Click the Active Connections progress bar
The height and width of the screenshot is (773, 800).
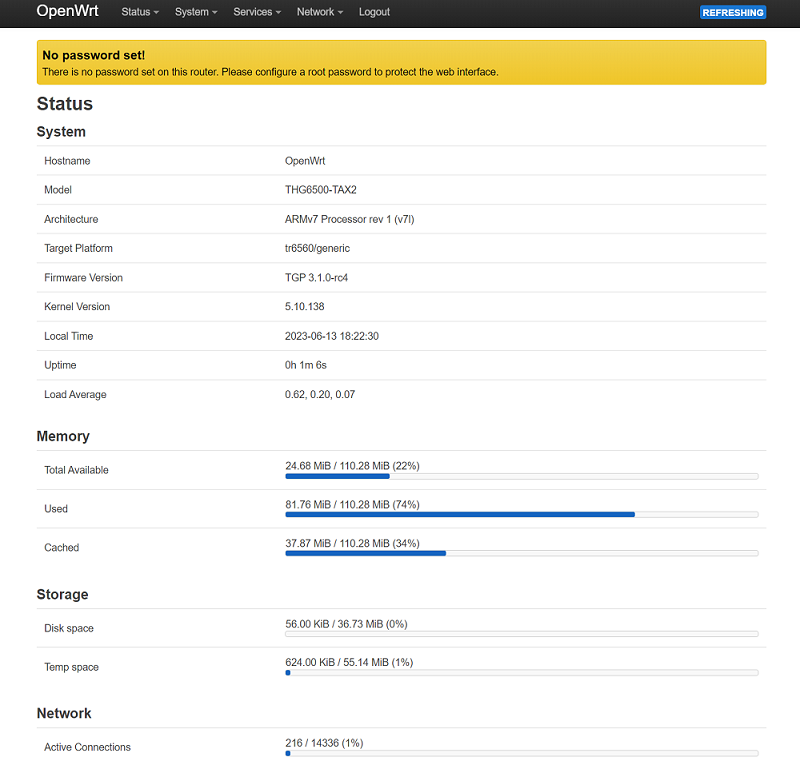tap(521, 753)
